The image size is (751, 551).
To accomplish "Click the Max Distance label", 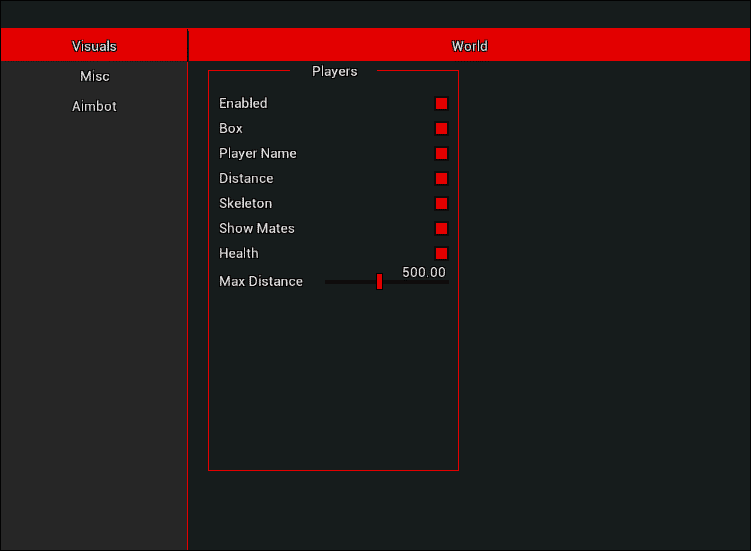I will point(260,281).
